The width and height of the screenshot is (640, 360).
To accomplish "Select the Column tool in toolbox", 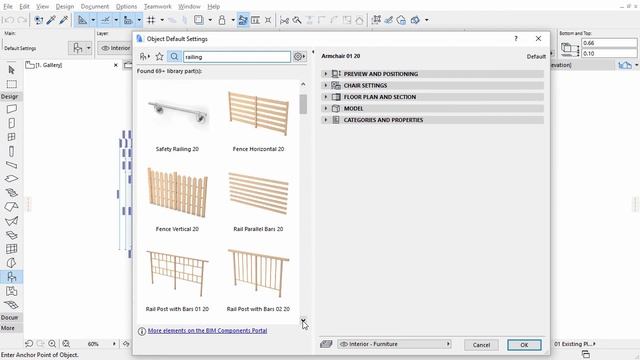I will (x=11, y=151).
